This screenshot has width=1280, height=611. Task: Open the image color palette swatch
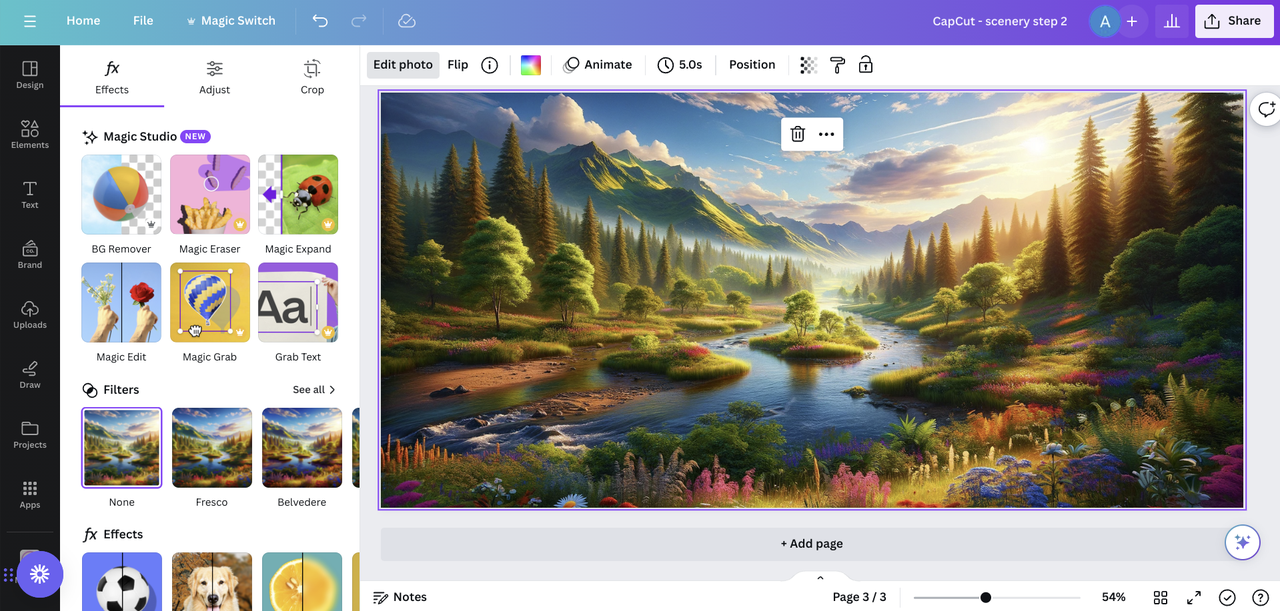pos(531,65)
